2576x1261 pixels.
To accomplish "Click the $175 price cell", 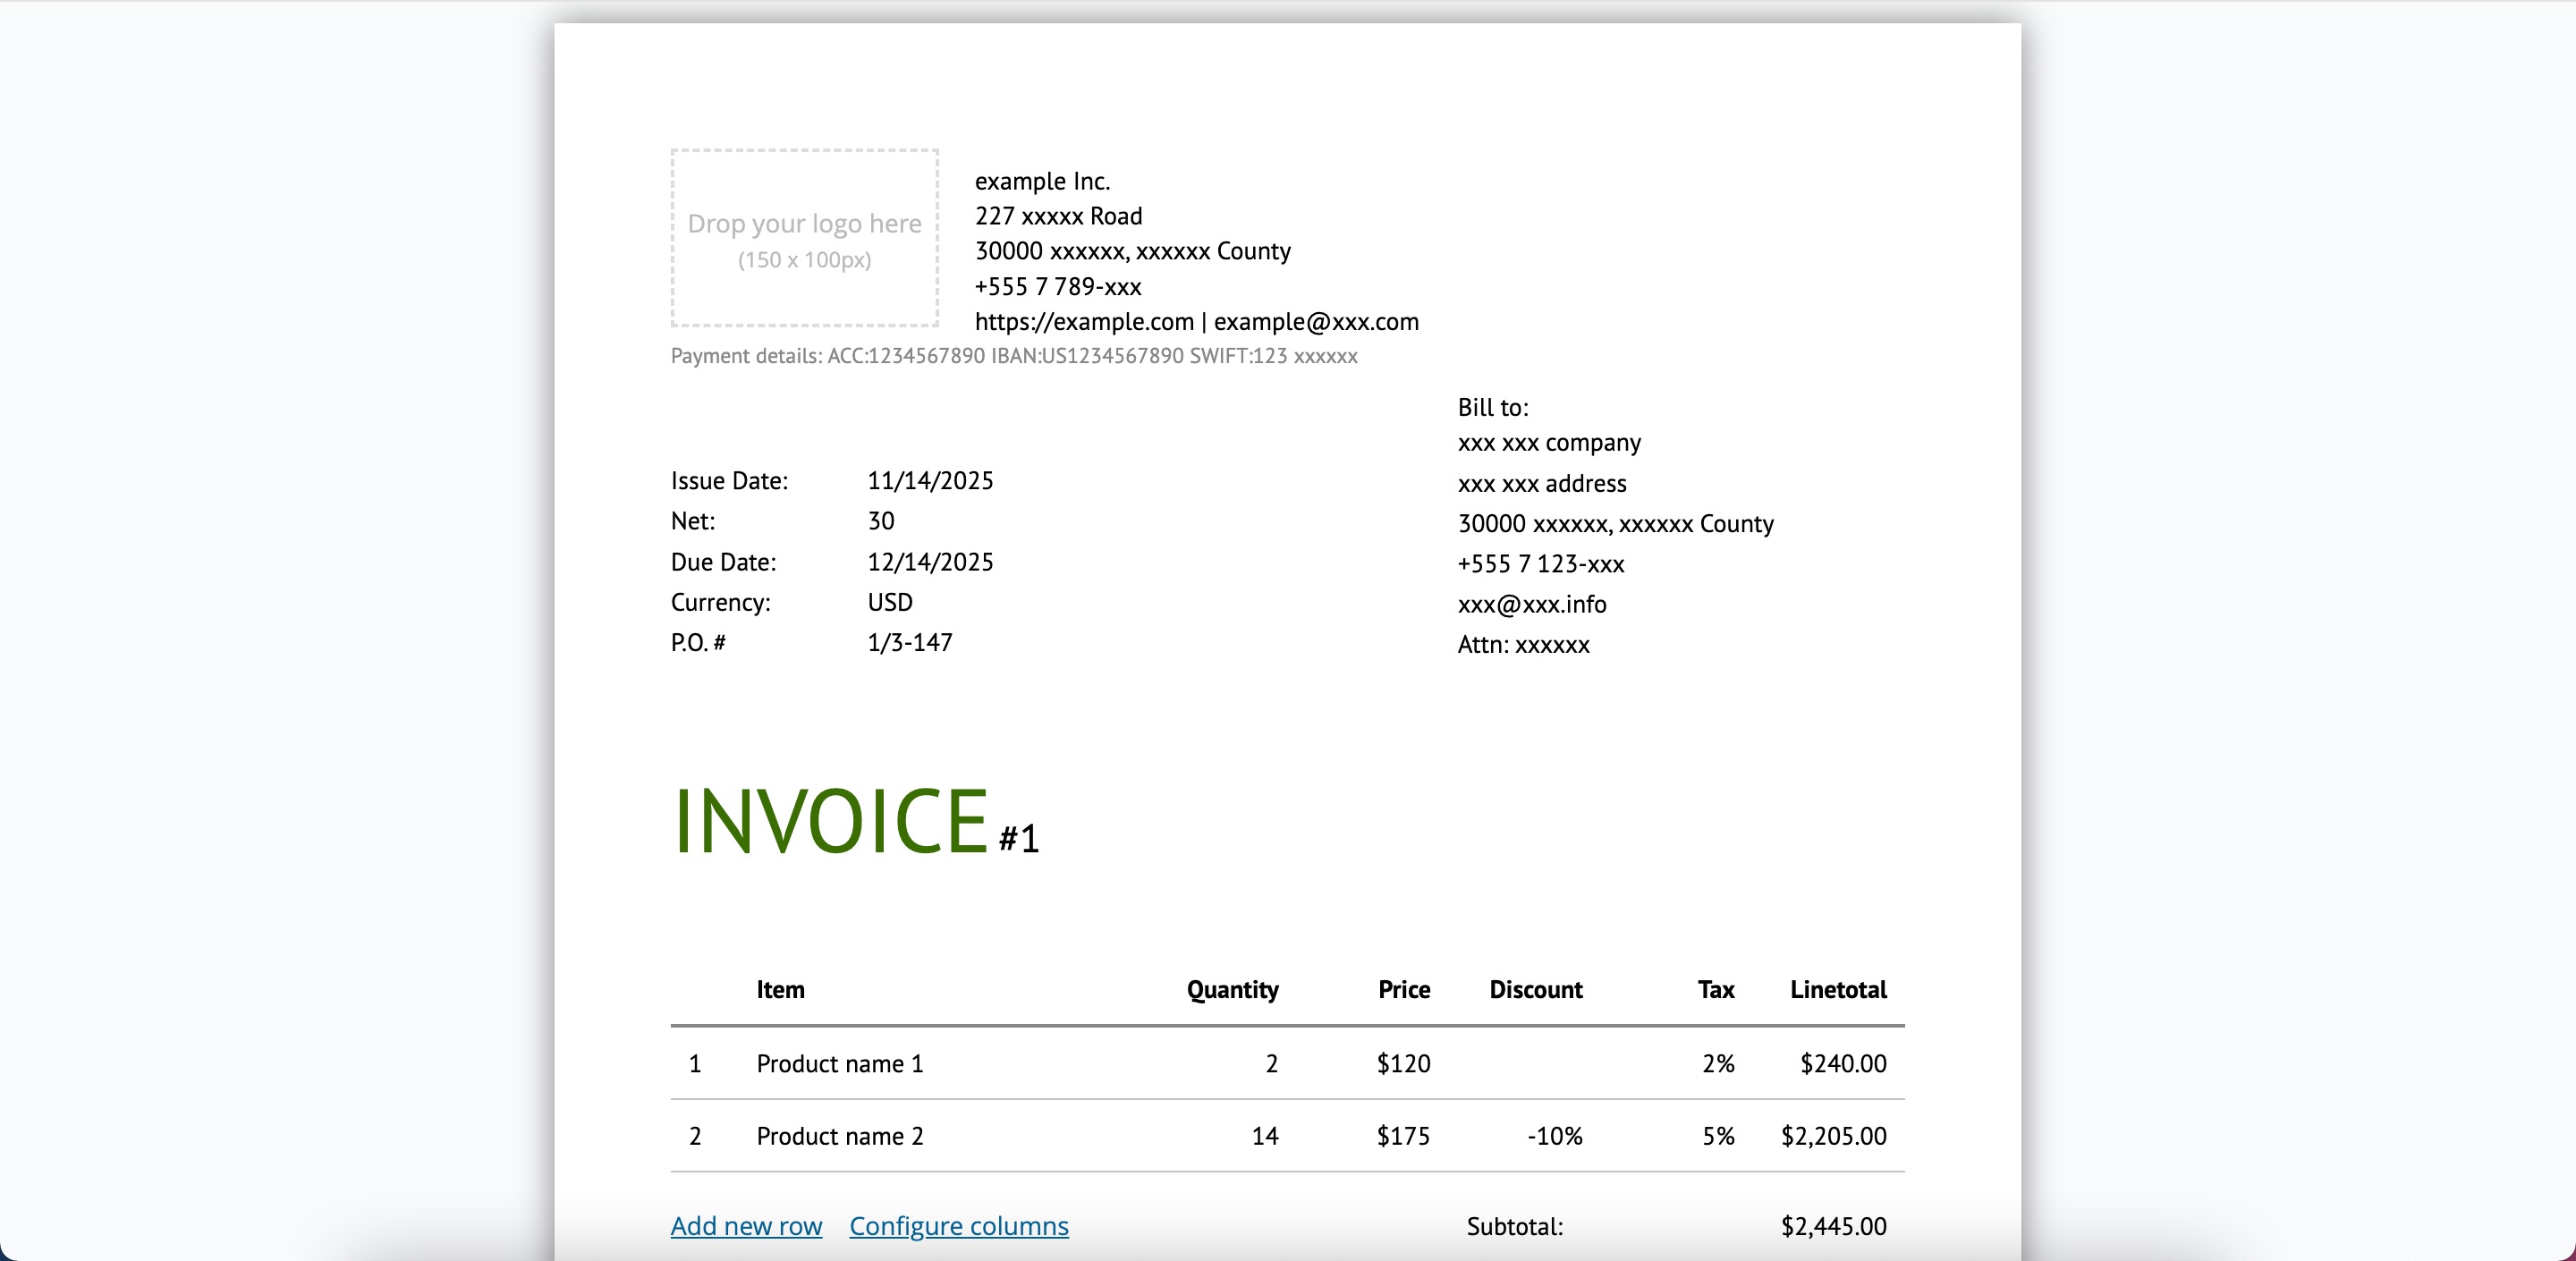I will [1402, 1136].
